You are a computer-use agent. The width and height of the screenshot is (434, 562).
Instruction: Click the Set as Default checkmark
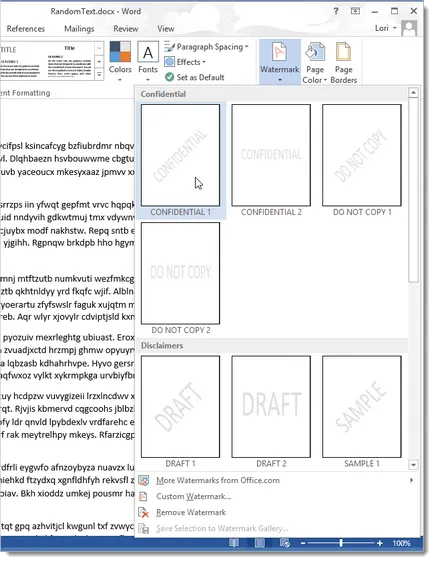point(170,77)
